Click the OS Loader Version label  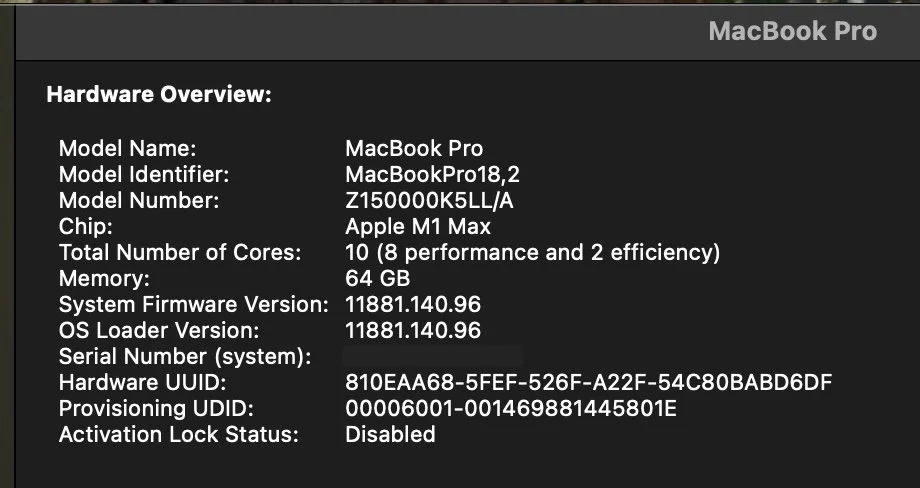click(159, 330)
